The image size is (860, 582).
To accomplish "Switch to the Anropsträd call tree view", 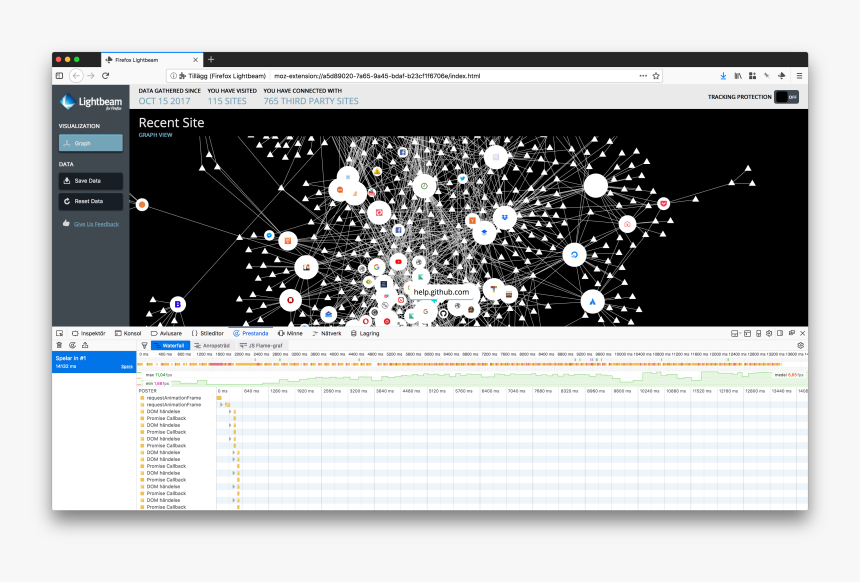I will click(212, 346).
